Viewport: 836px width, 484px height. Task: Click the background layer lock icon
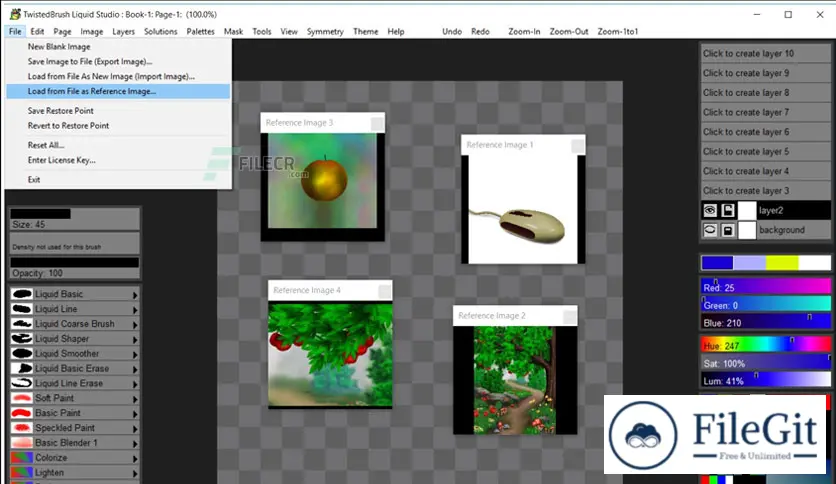pyautogui.click(x=728, y=230)
